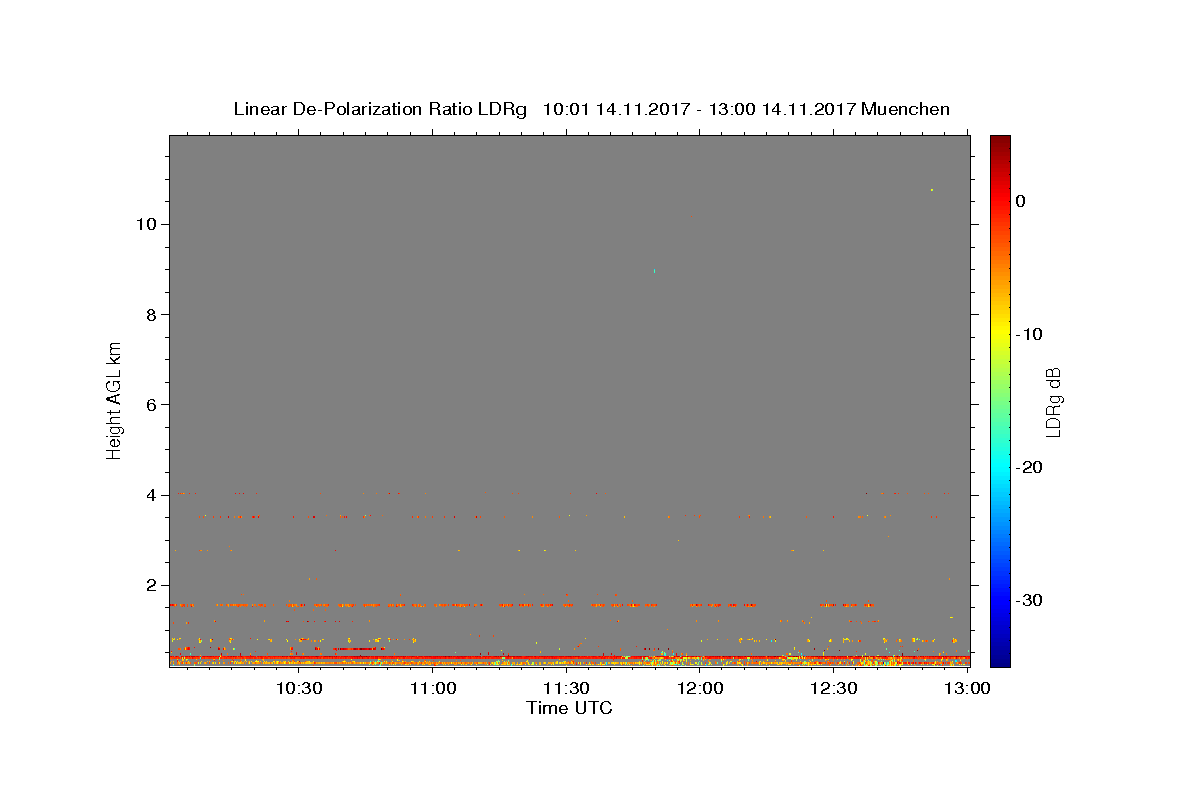Click the cyan dot near 9 km
1200x800 pixels.
[x=654, y=271]
